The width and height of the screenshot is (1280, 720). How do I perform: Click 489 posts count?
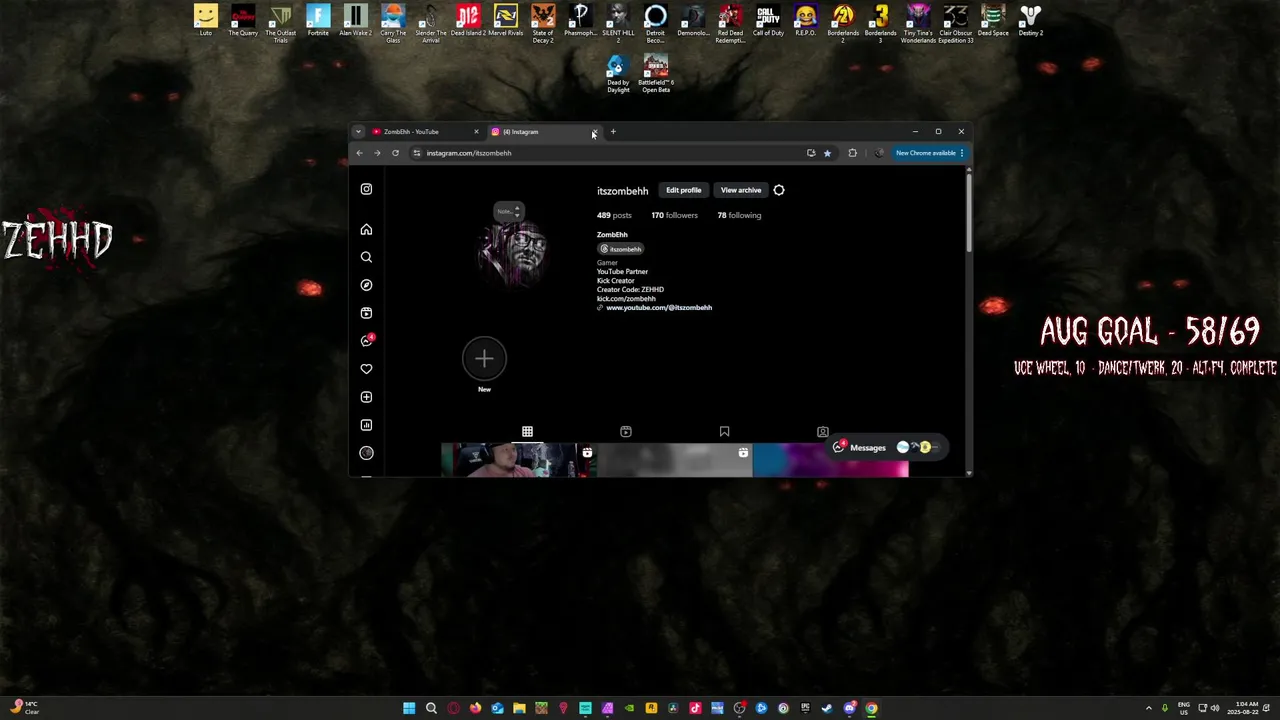[x=614, y=215]
